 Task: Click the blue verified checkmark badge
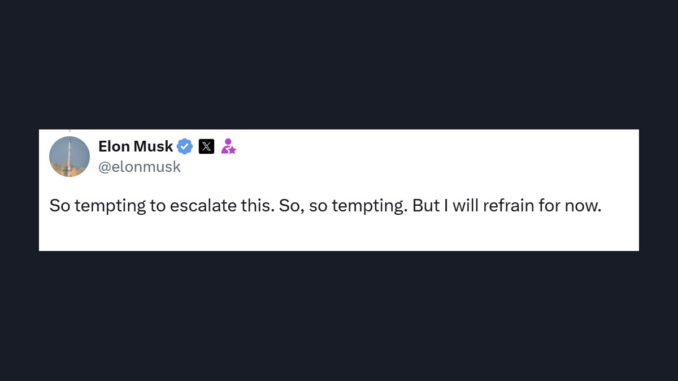185,147
